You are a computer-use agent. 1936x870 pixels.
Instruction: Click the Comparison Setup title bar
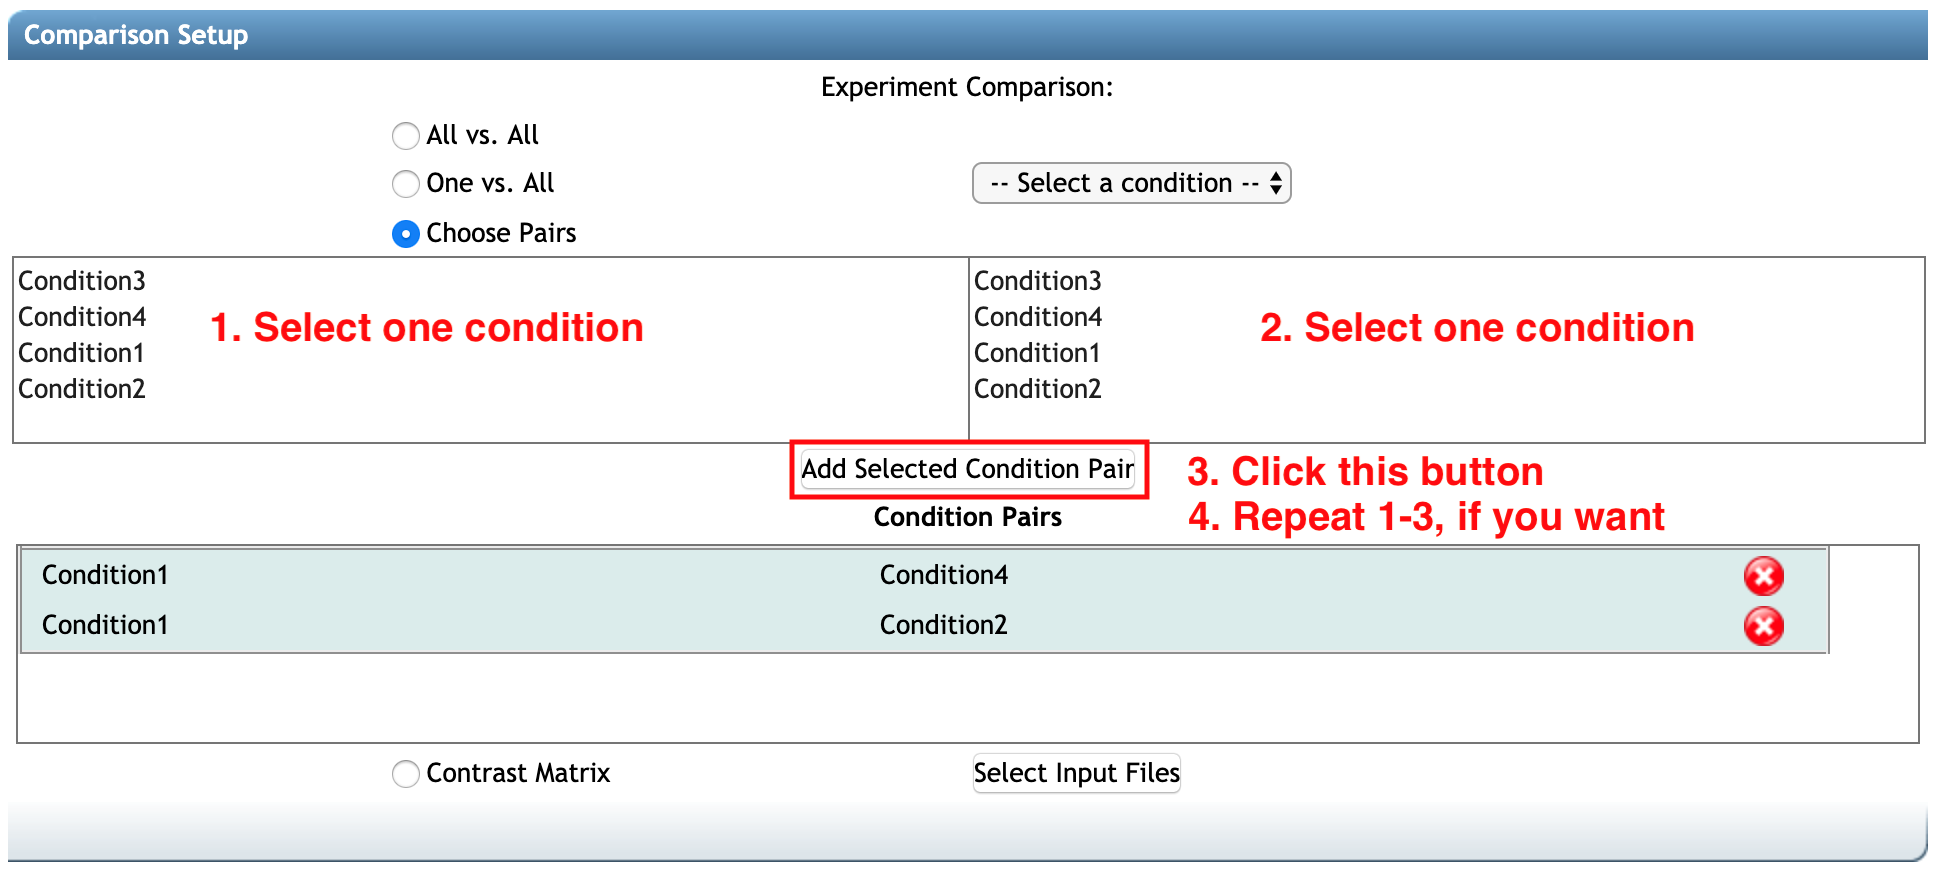[x=133, y=34]
